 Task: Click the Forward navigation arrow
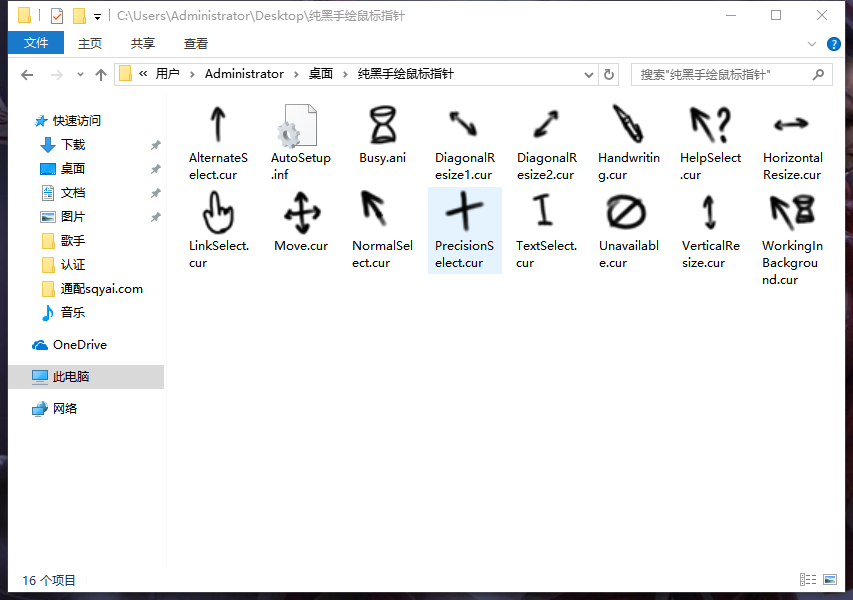click(57, 75)
